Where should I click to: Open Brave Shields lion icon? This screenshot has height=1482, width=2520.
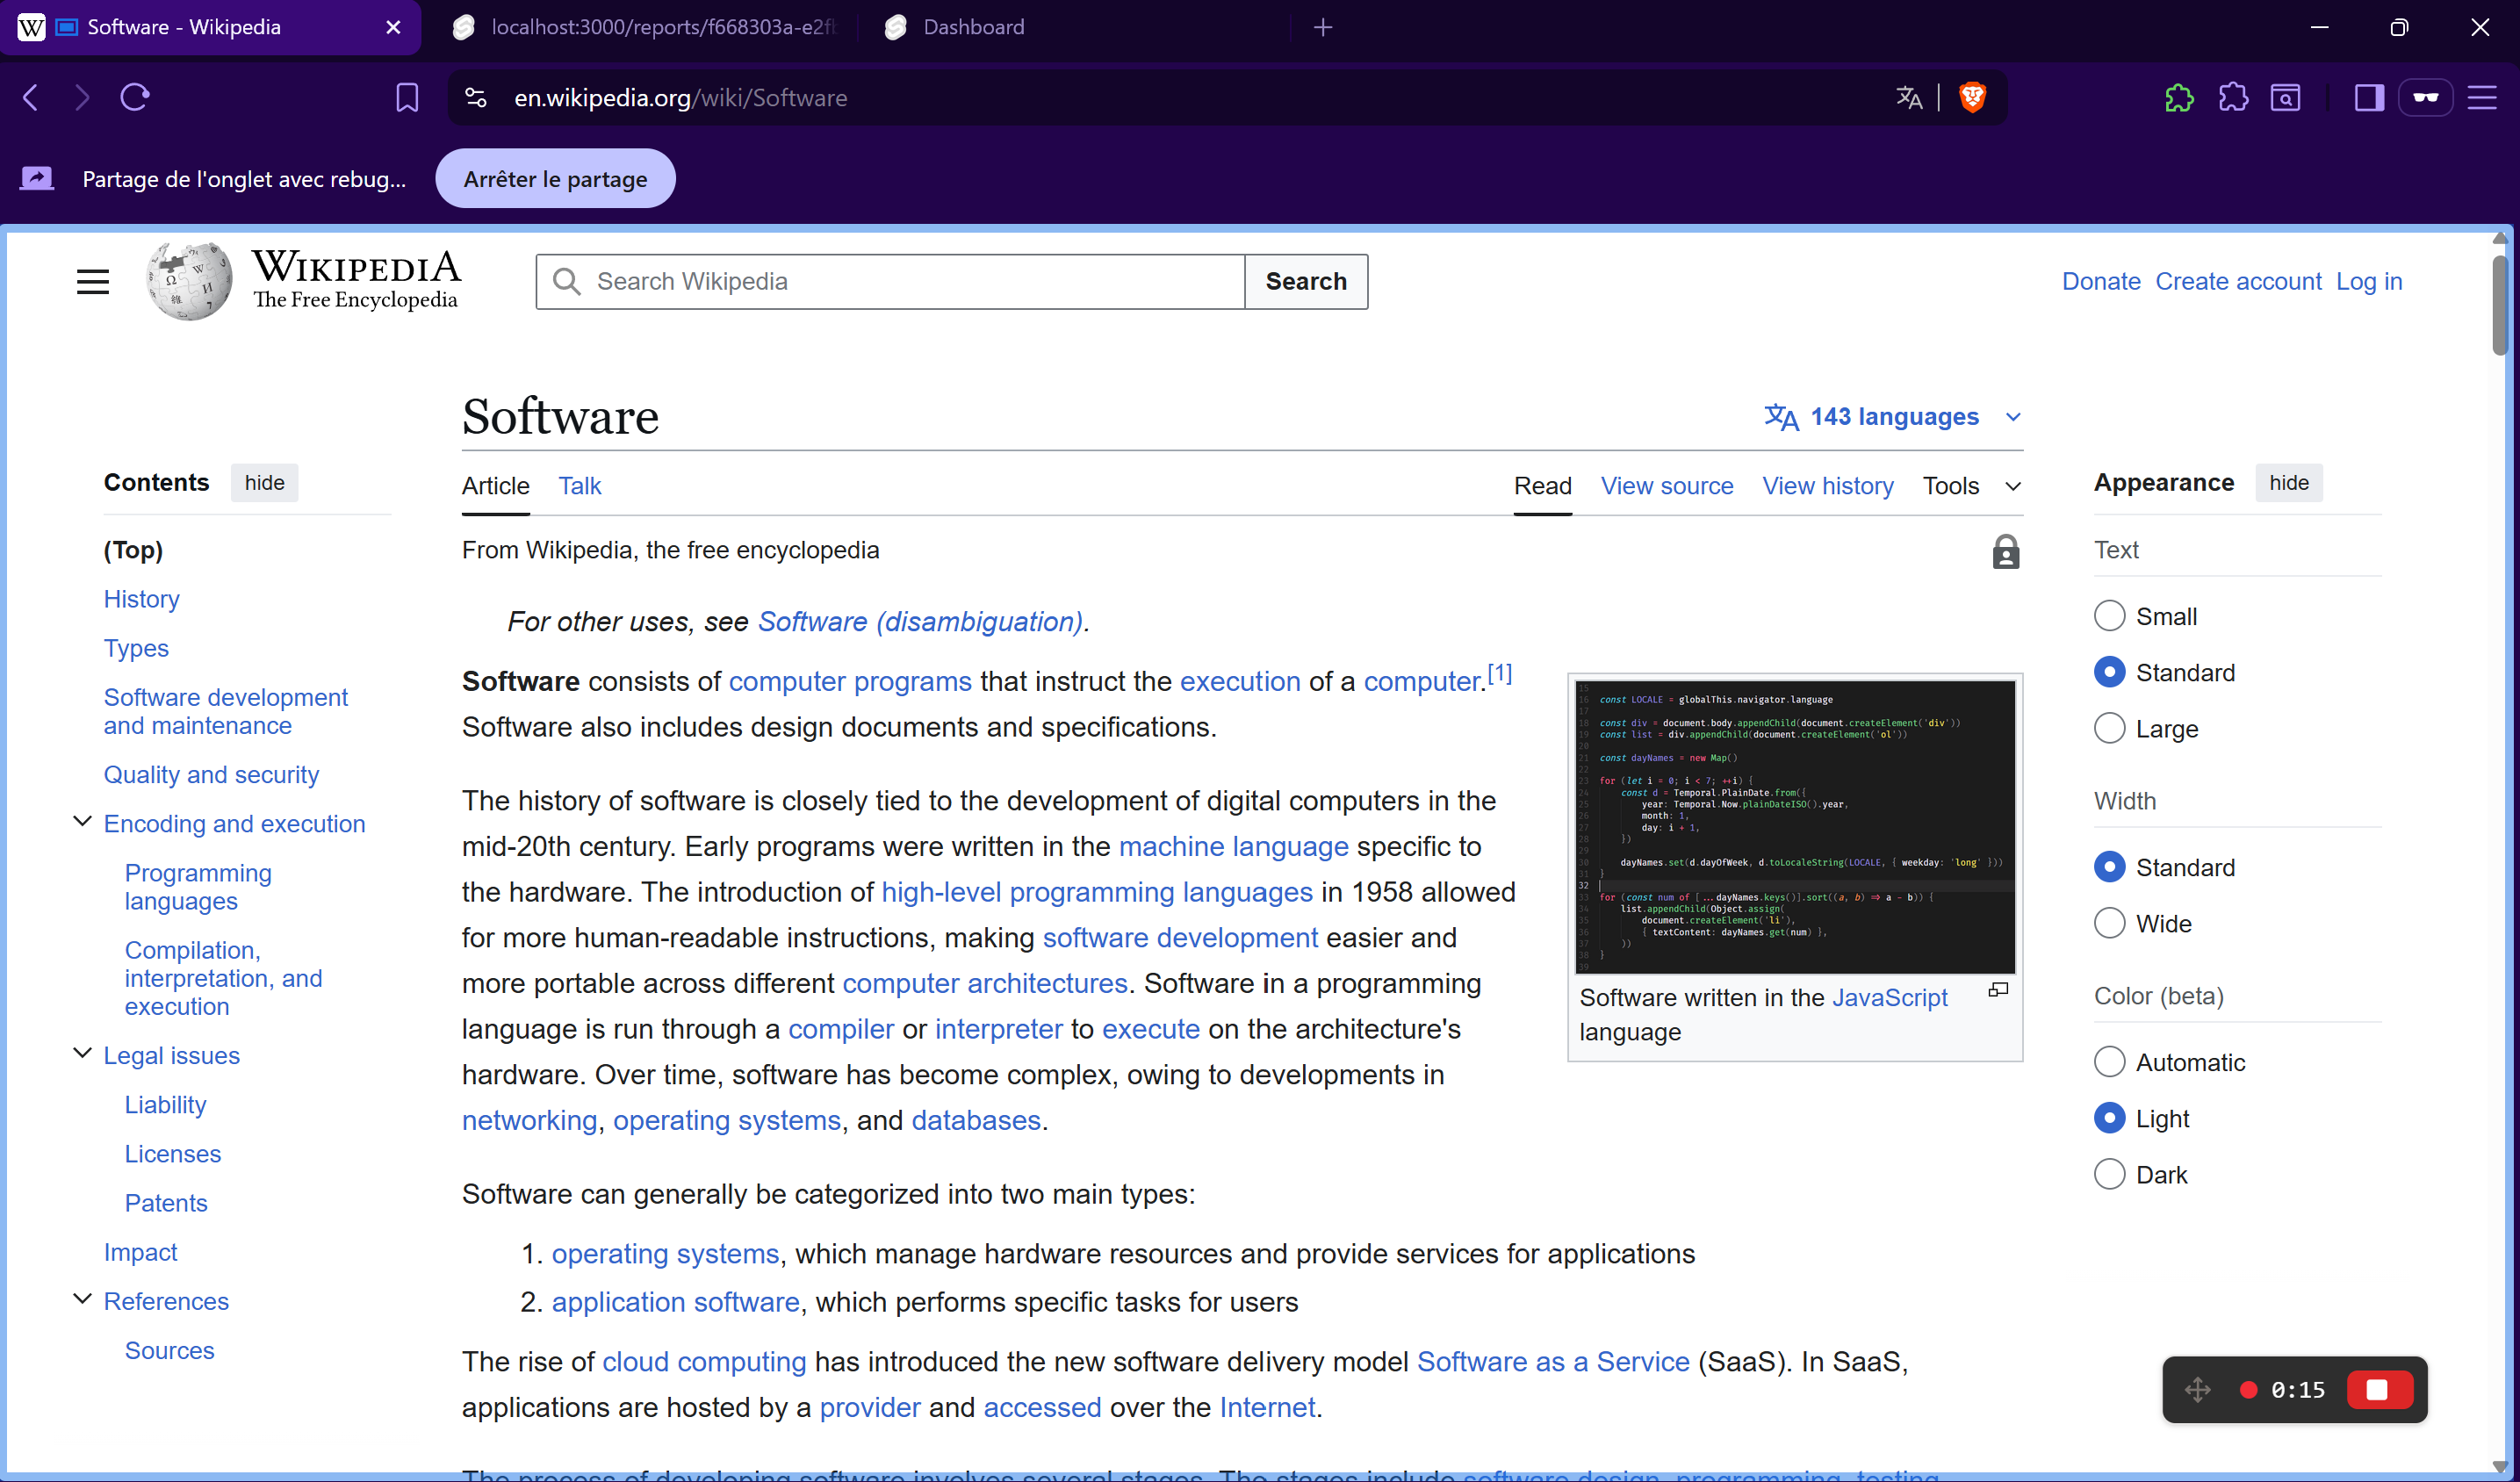click(1973, 97)
